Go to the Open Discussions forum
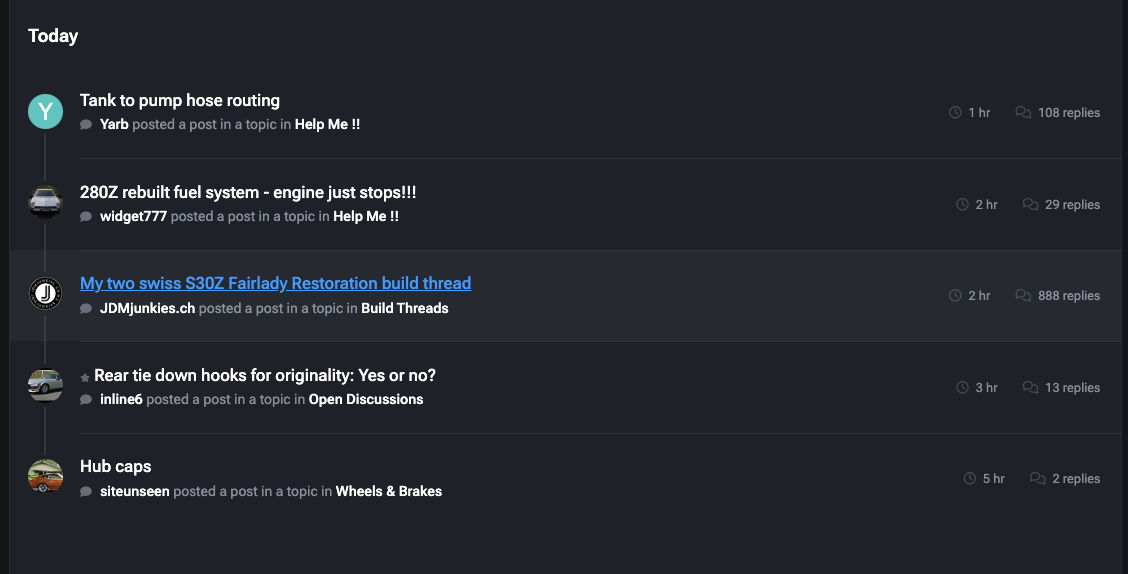 (x=365, y=399)
